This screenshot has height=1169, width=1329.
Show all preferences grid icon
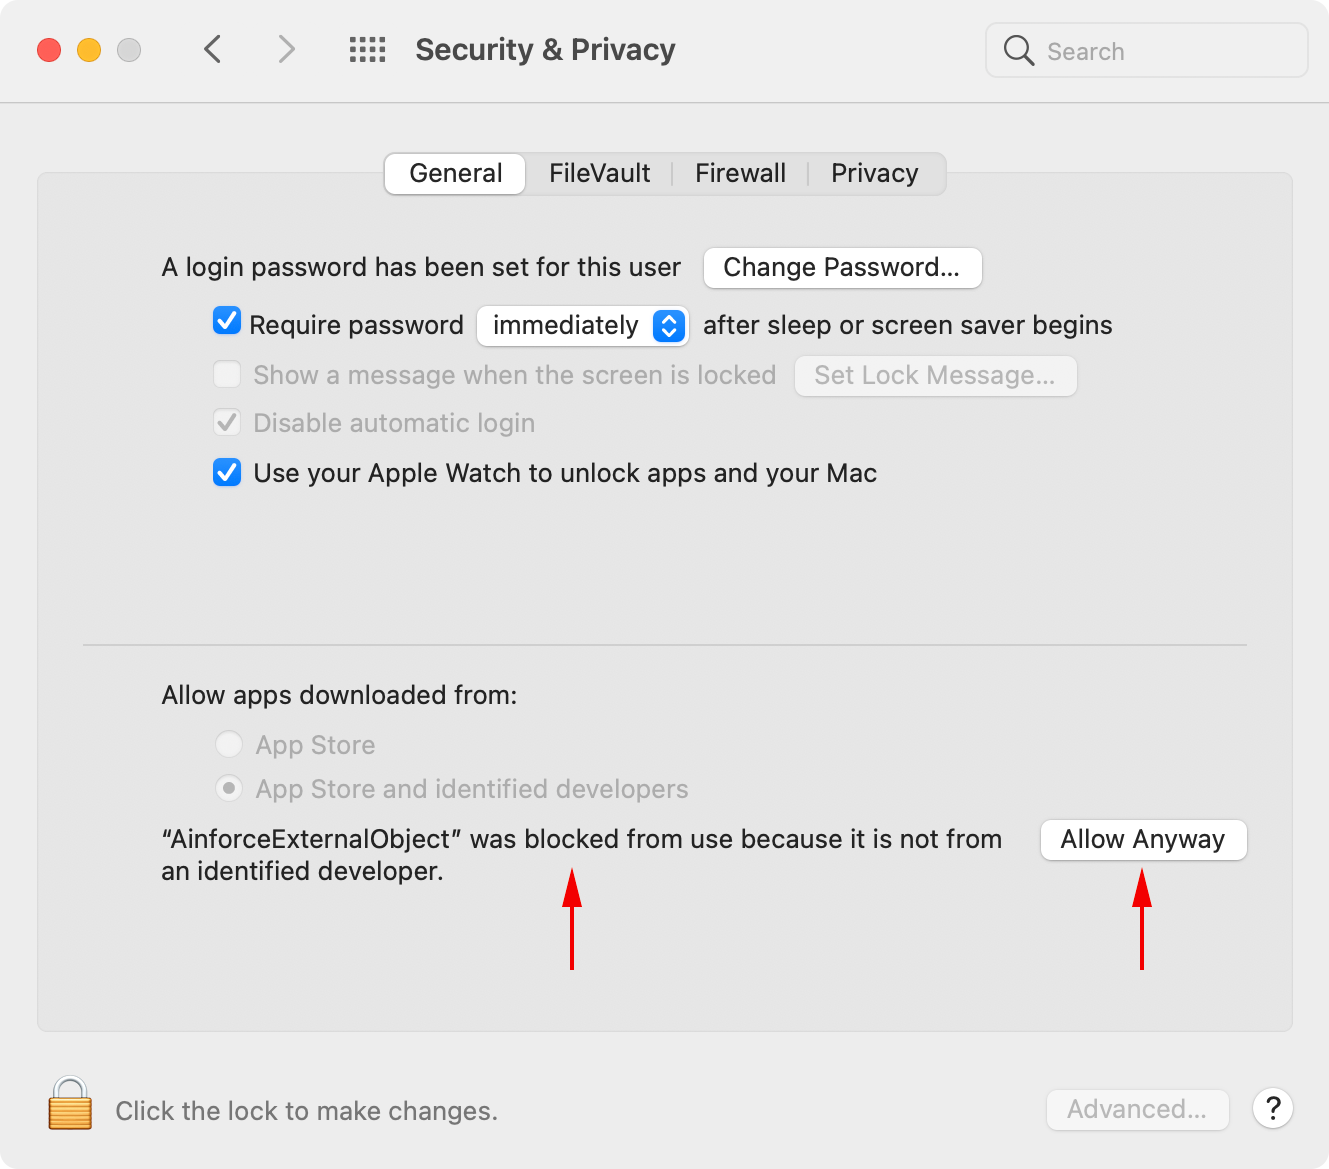tap(367, 50)
